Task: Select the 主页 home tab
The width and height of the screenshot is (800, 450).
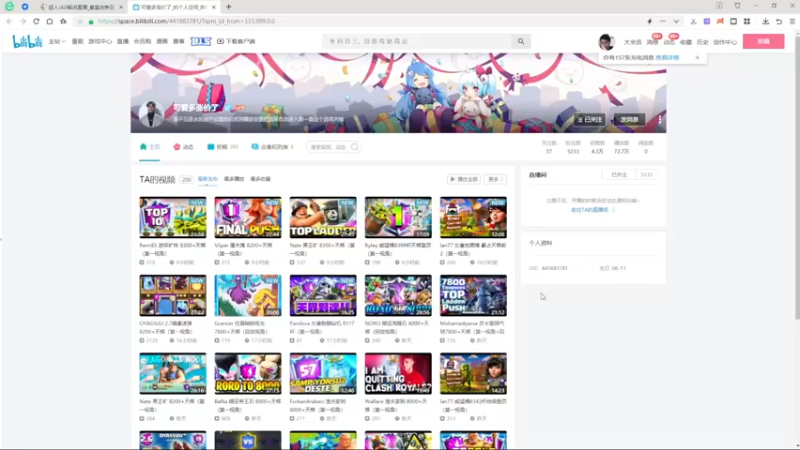Action: [150, 147]
